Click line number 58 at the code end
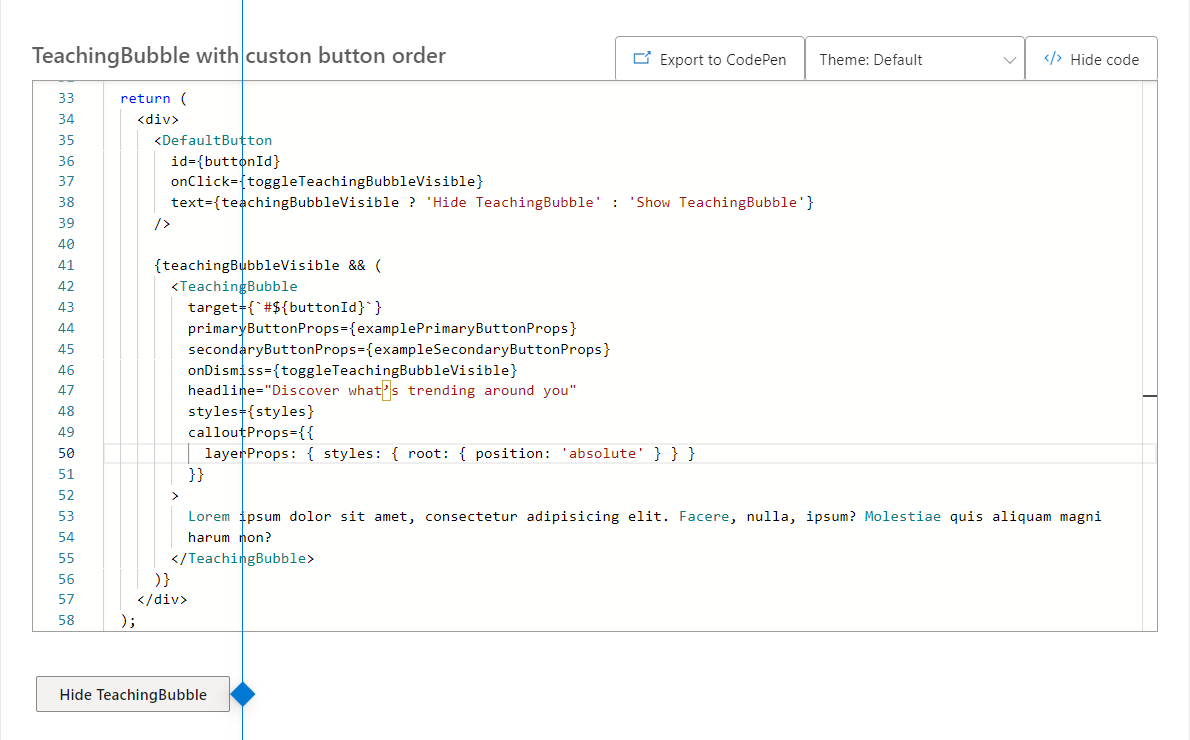 (x=66, y=620)
